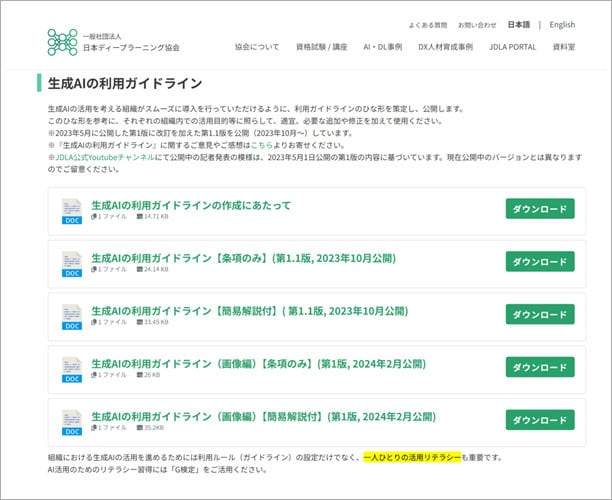Select DX人材育成事例 in navigation

coord(445,47)
